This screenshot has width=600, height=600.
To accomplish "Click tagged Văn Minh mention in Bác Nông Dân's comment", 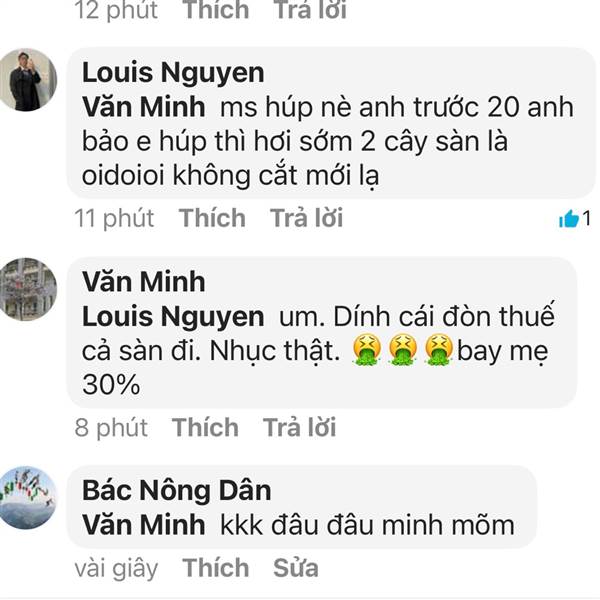I will pos(143,525).
